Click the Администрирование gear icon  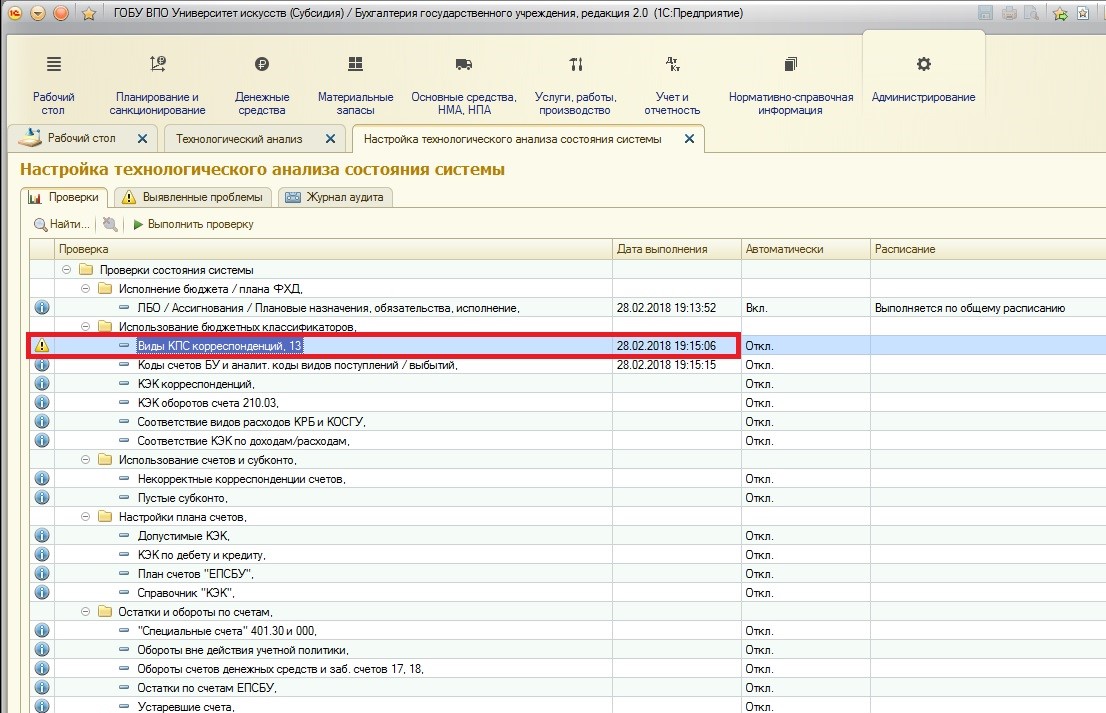(x=923, y=65)
